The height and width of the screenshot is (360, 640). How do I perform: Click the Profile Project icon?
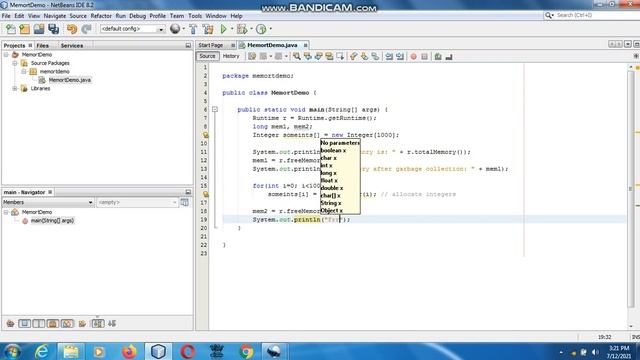point(261,29)
